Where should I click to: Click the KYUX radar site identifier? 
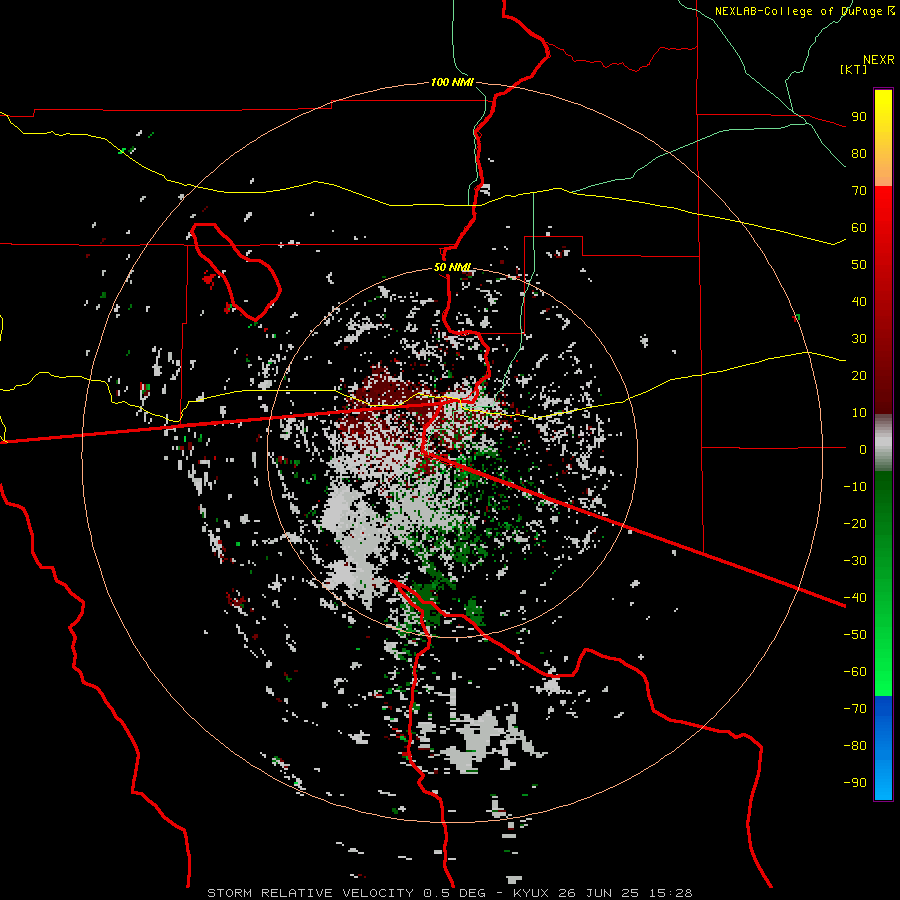point(531,893)
